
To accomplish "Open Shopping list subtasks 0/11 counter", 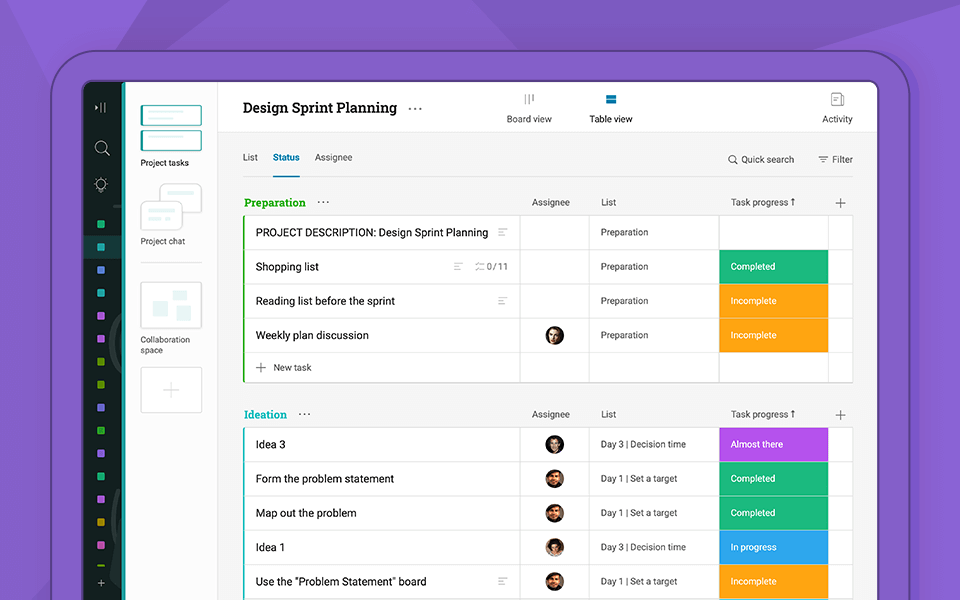I will 491,266.
